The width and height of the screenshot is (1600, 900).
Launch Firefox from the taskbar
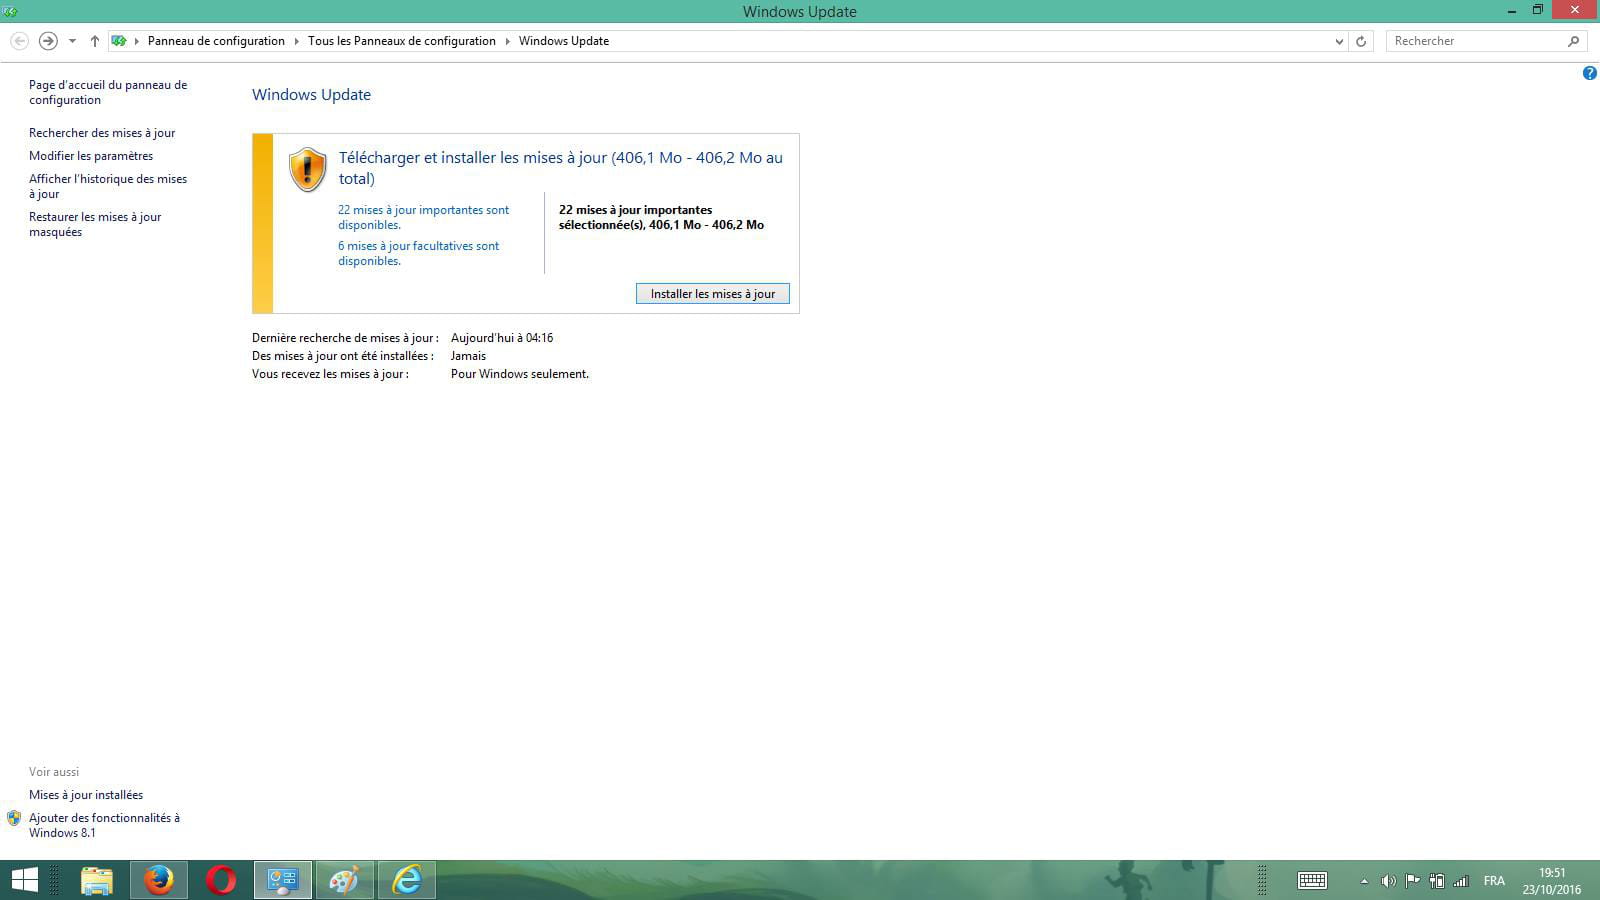(x=158, y=880)
